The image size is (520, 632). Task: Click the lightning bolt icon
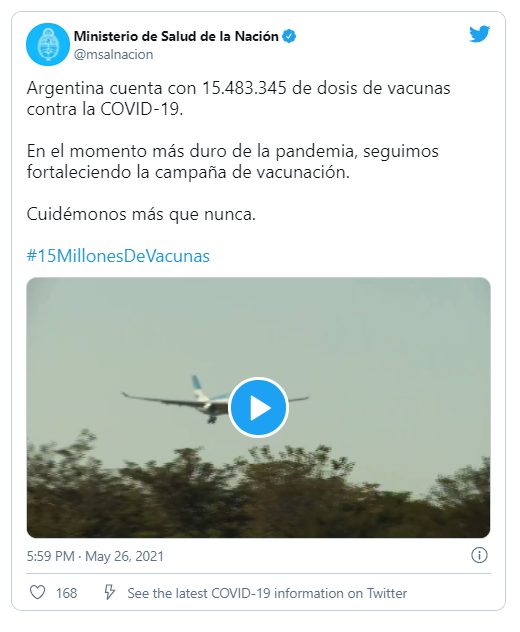tap(109, 592)
